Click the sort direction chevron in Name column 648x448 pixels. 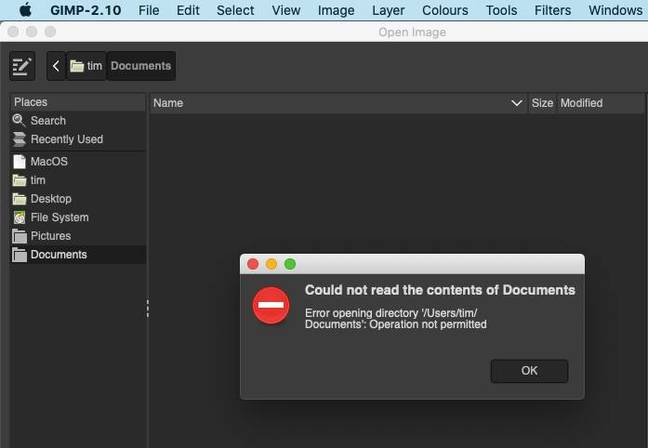(517, 103)
